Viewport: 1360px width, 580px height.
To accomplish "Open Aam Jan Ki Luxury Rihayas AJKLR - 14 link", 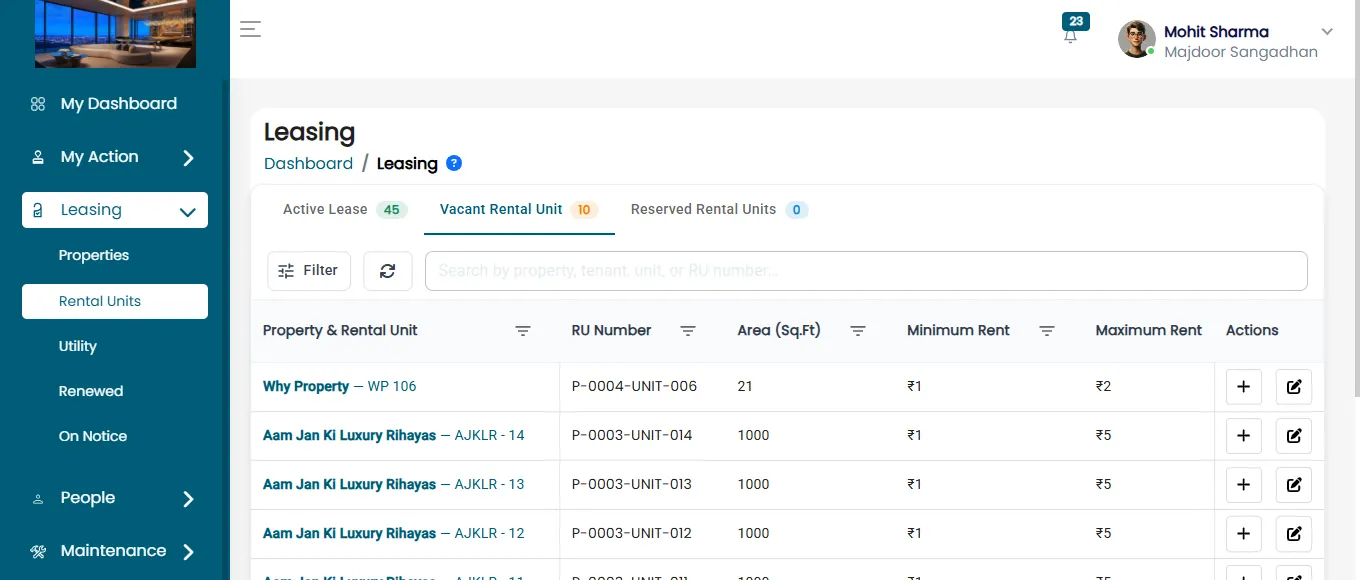I will 394,435.
